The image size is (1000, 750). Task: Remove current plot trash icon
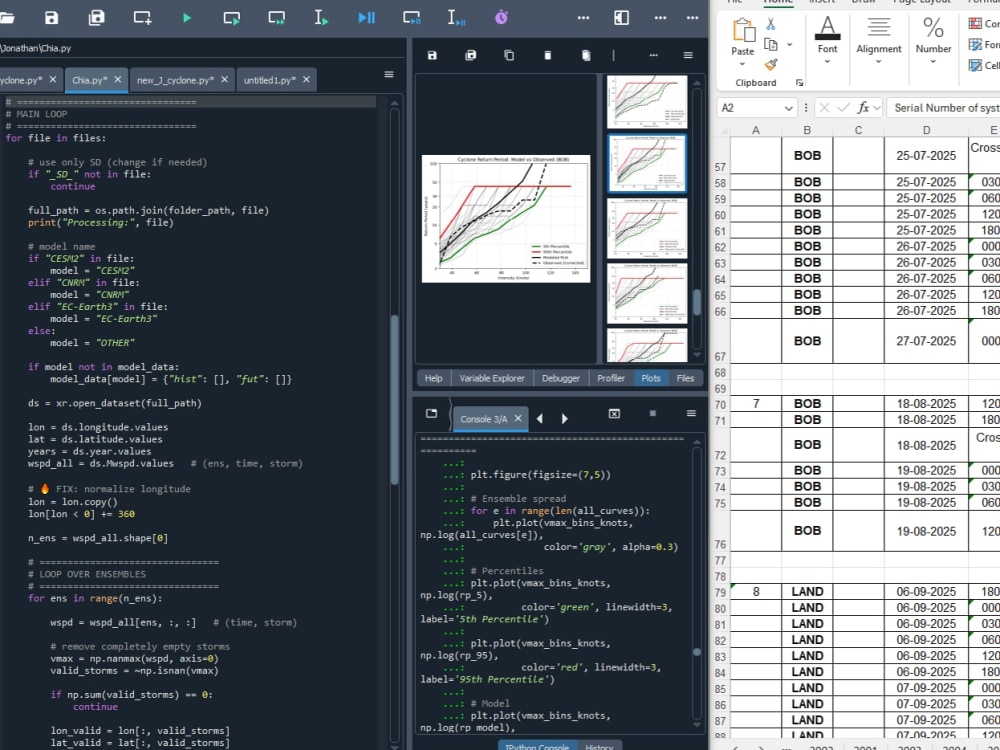coord(547,55)
